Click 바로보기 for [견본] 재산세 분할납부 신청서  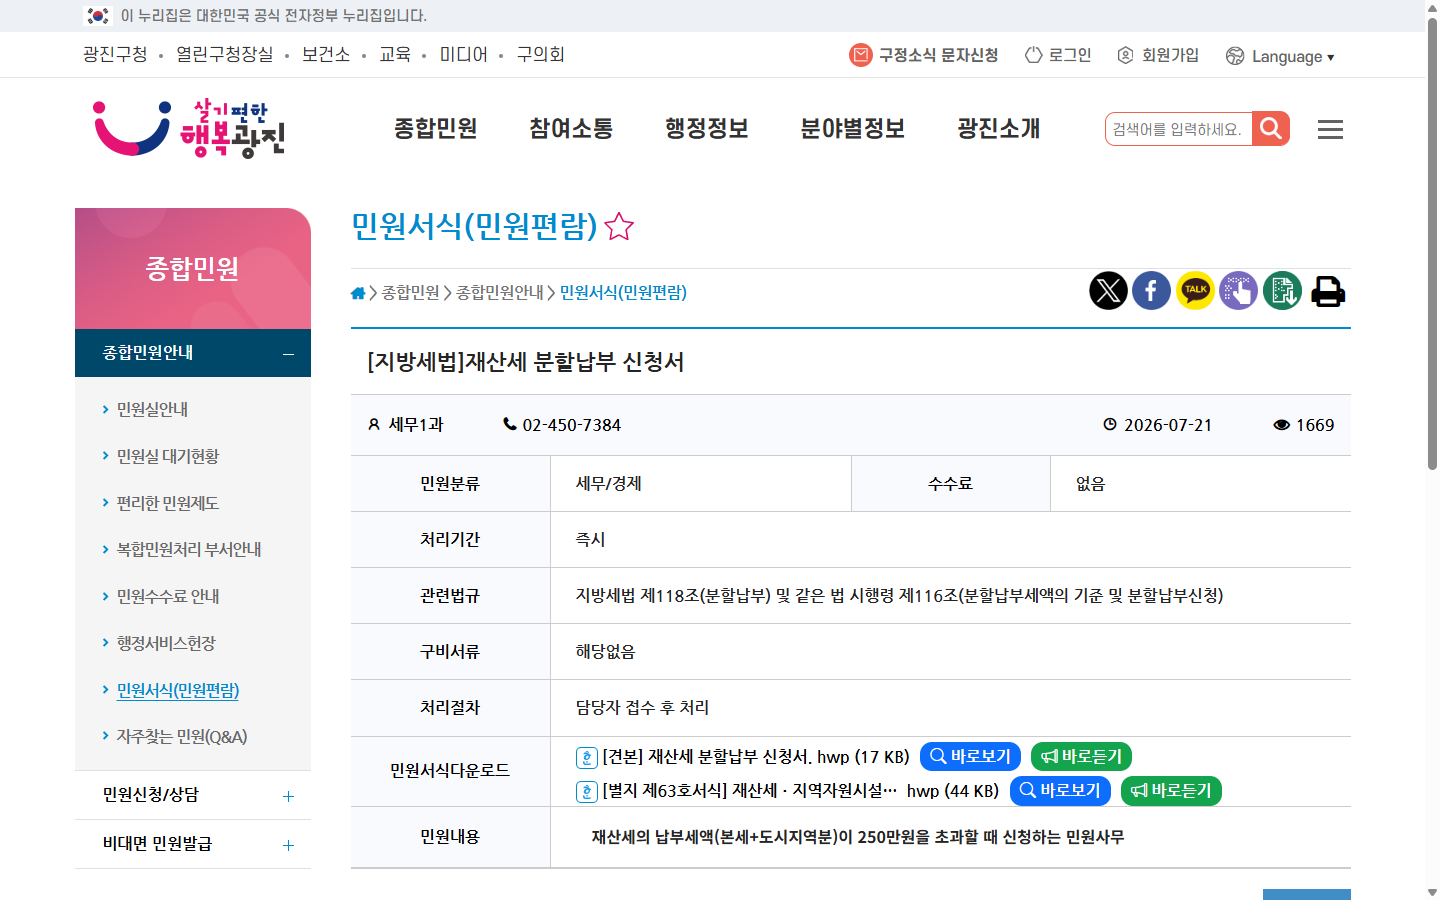tap(970, 757)
